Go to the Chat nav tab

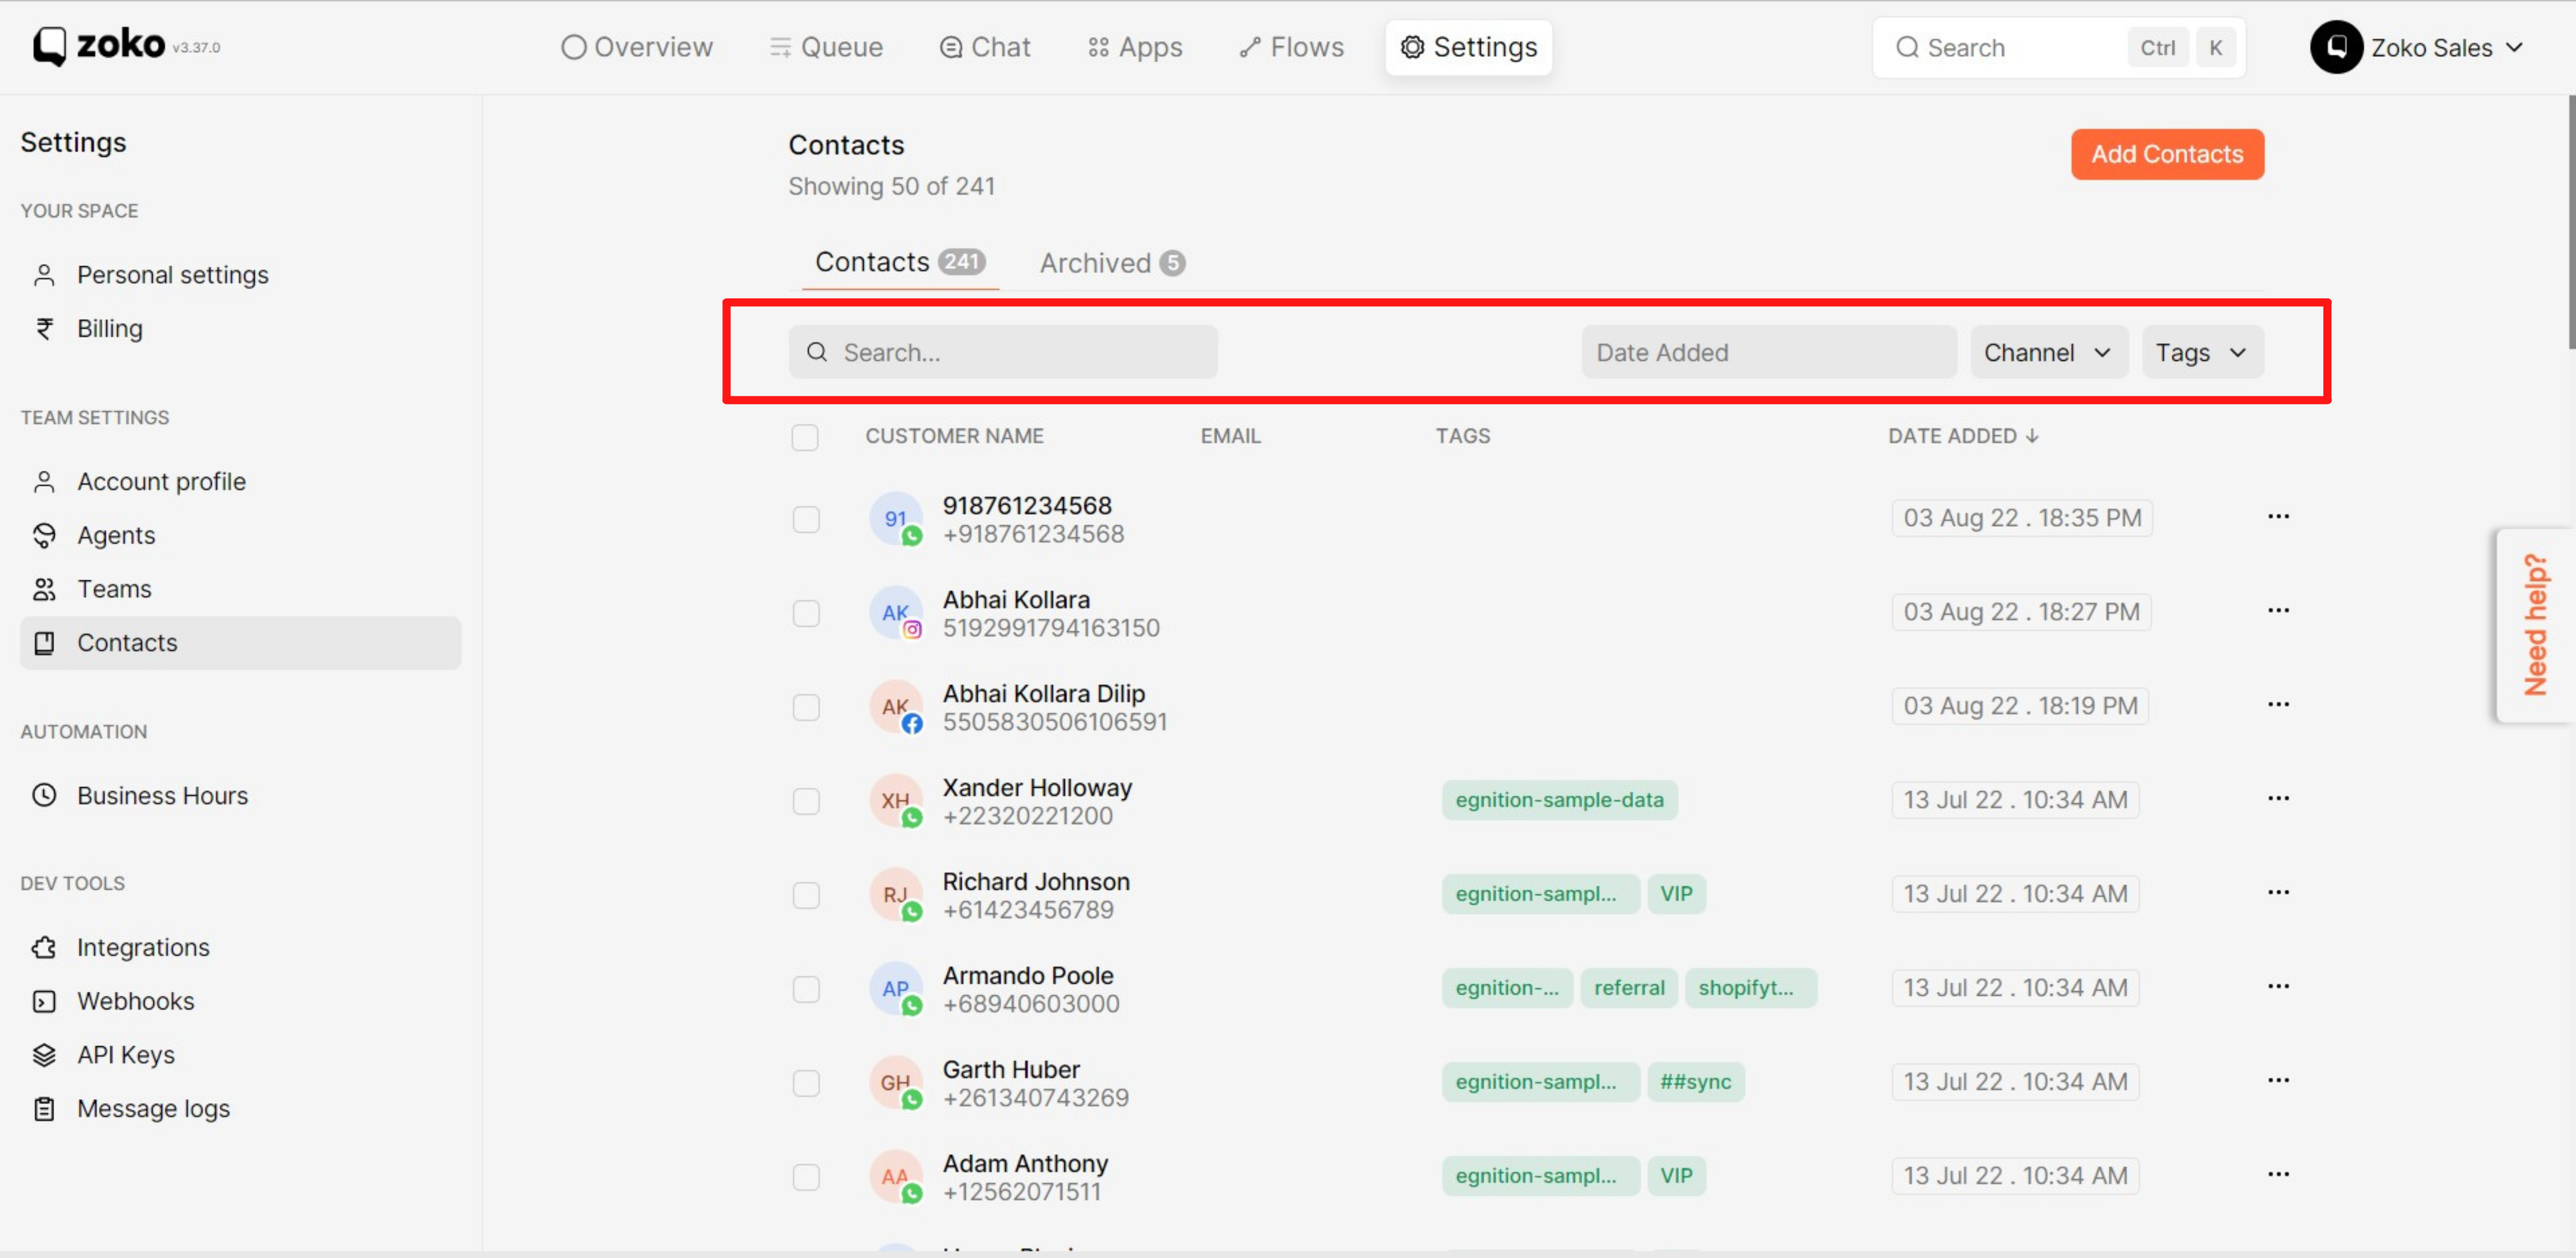point(985,47)
